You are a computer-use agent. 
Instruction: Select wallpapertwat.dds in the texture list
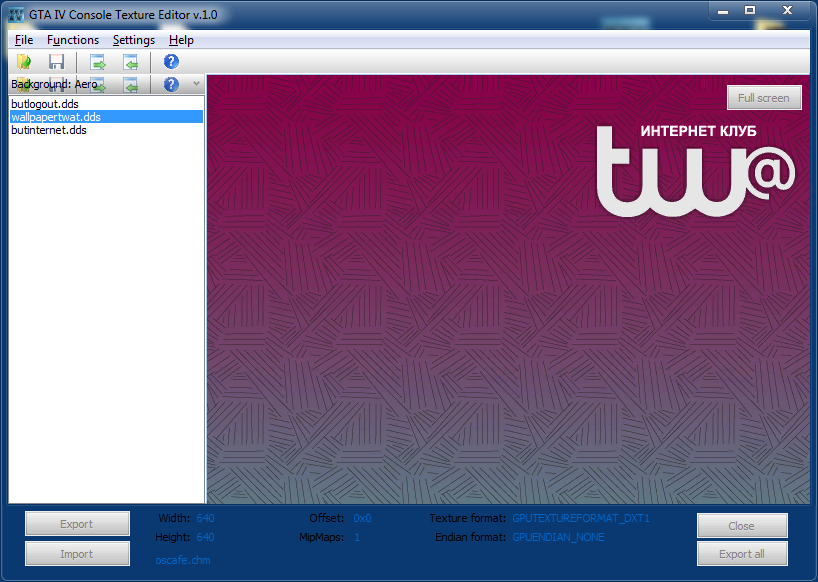click(55, 117)
